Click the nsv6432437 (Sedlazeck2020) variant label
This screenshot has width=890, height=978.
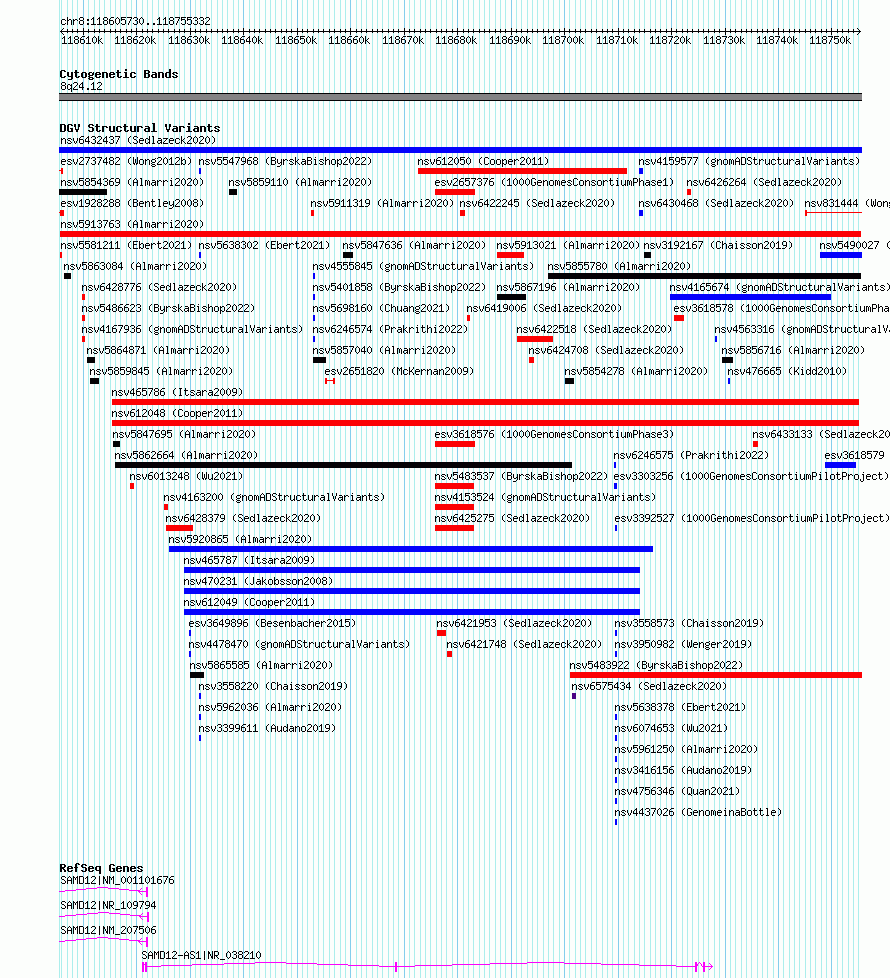point(138,140)
